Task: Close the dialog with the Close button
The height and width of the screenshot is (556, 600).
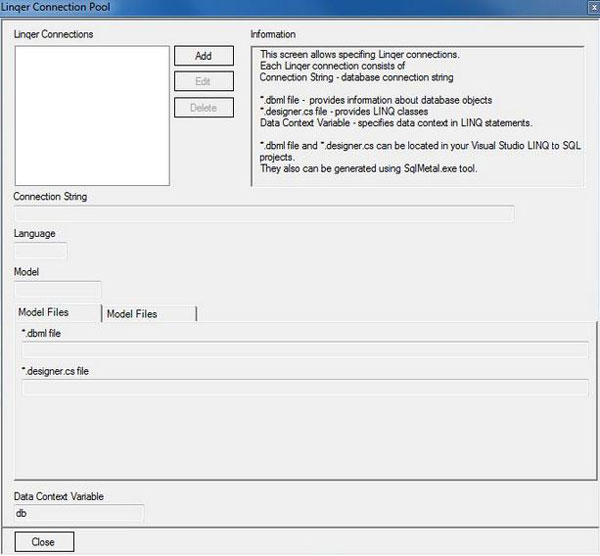Action: (43, 542)
